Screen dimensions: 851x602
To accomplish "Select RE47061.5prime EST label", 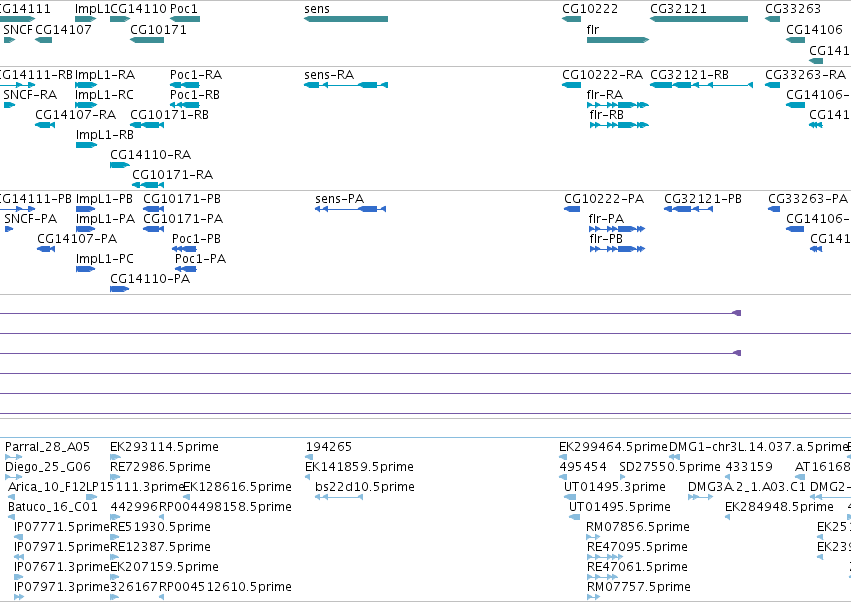I will point(637,567).
